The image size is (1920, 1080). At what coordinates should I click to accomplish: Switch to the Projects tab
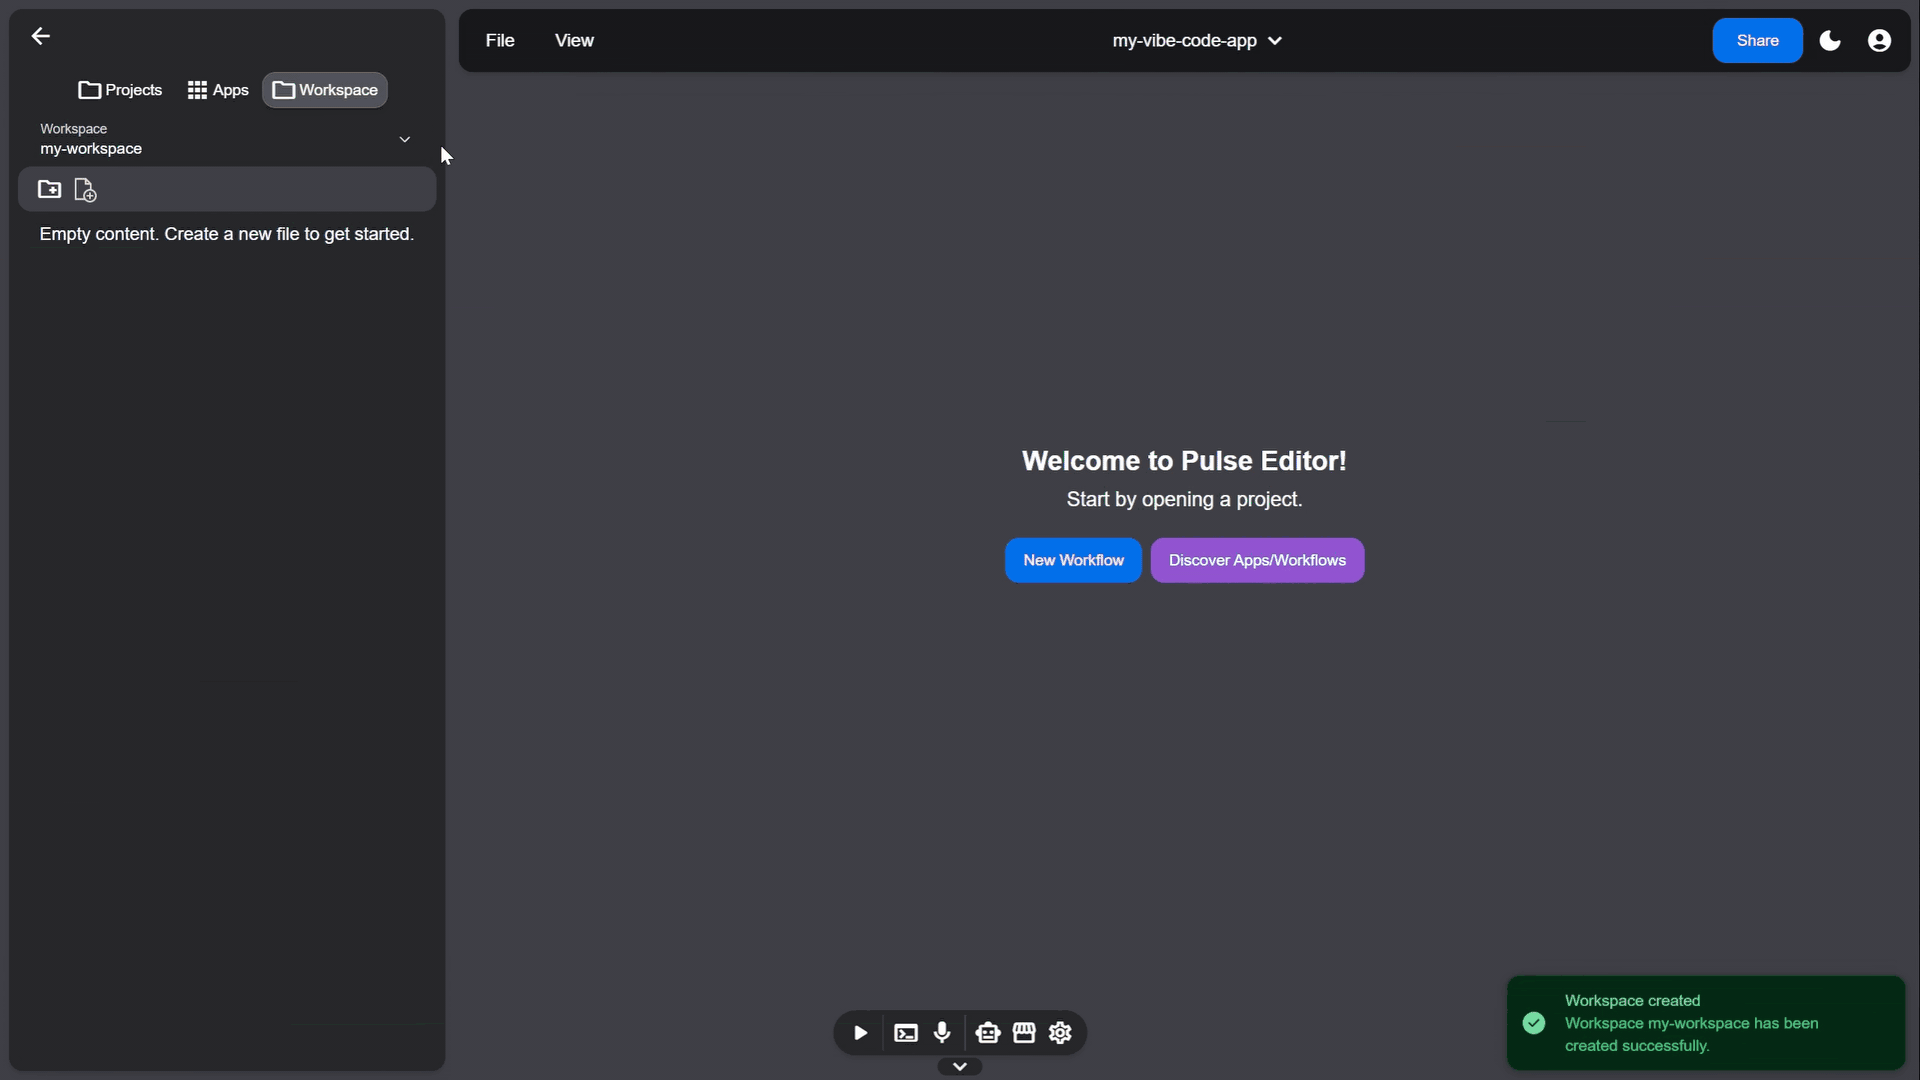pos(120,89)
